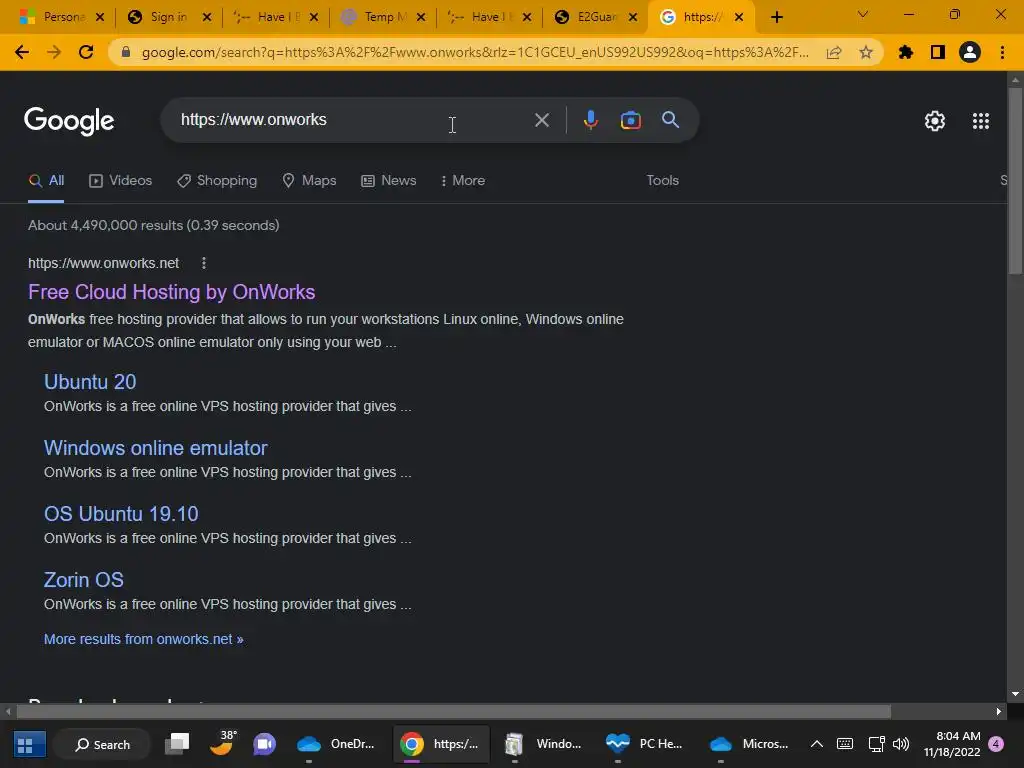Open the volume control icon
The image size is (1024, 768).
click(x=901, y=744)
